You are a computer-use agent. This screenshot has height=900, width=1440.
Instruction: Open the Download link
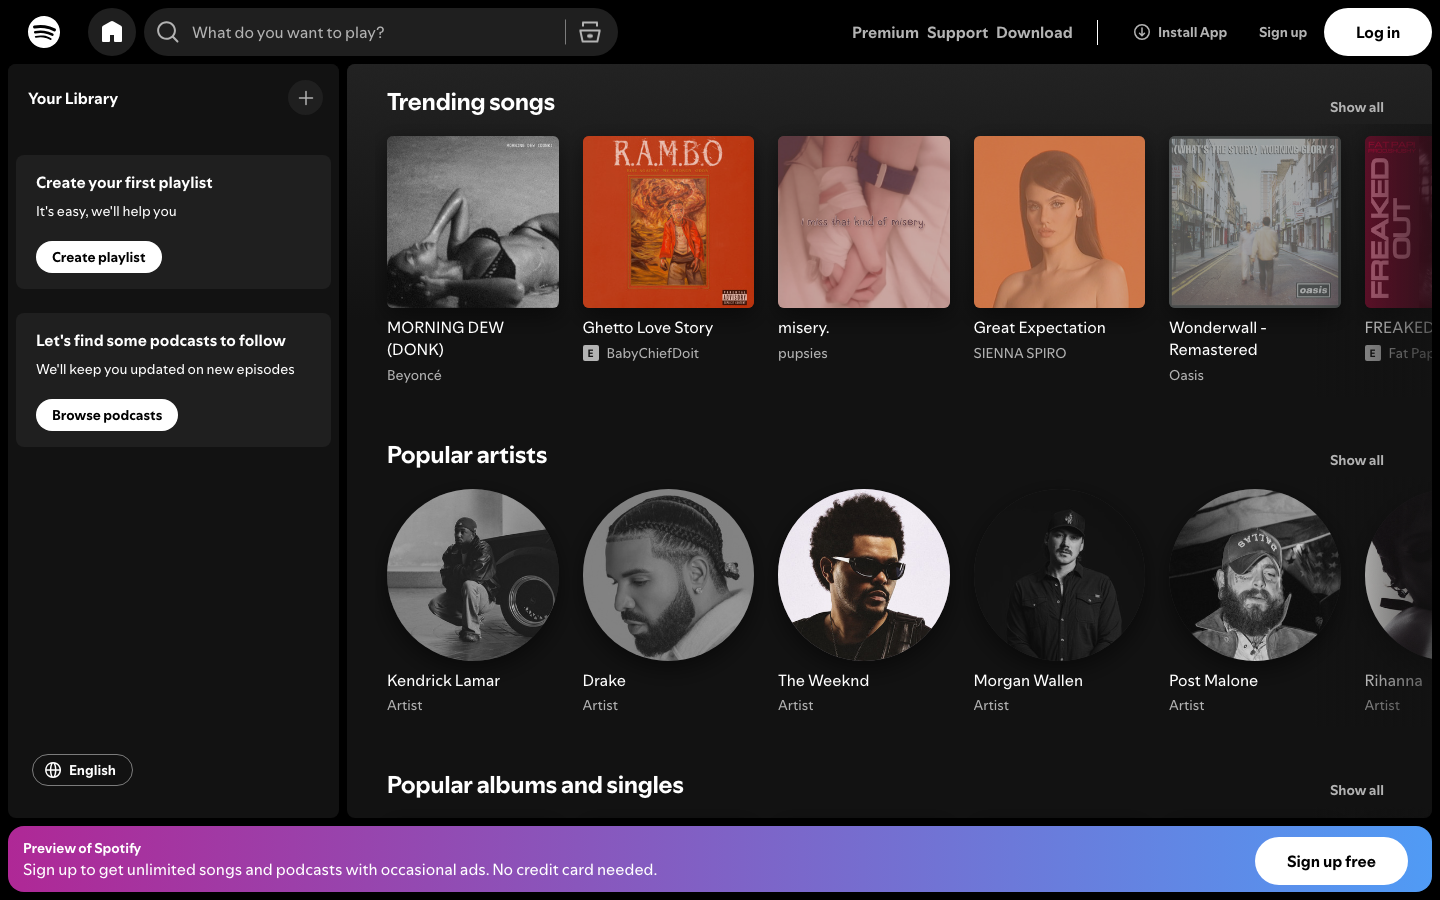[x=1034, y=32]
